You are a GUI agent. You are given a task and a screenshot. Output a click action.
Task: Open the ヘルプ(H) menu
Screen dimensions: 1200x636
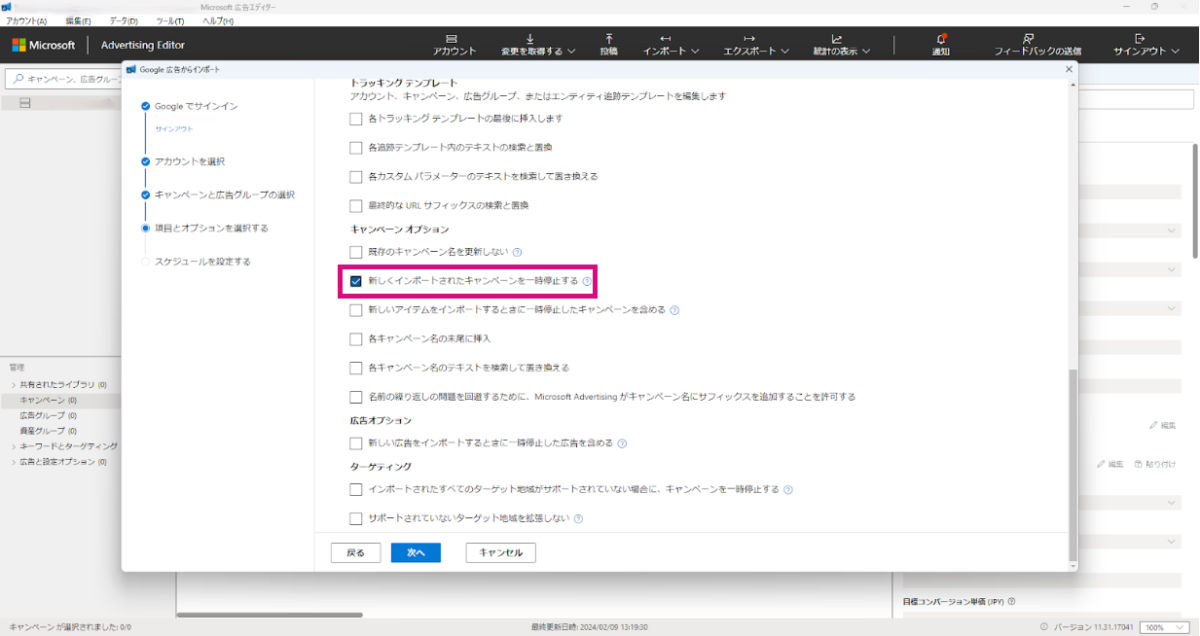[218, 21]
